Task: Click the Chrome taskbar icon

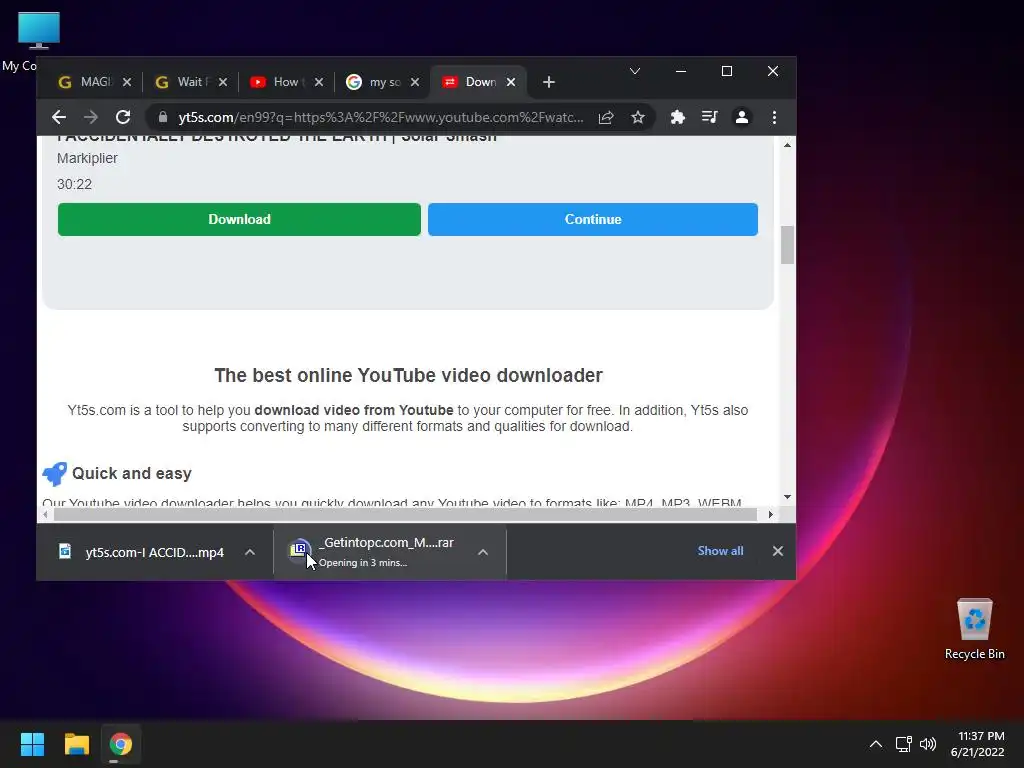Action: click(121, 744)
